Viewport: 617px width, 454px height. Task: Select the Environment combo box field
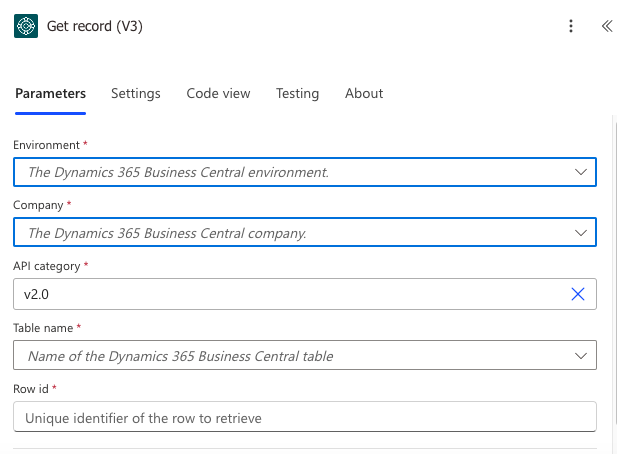tap(305, 172)
